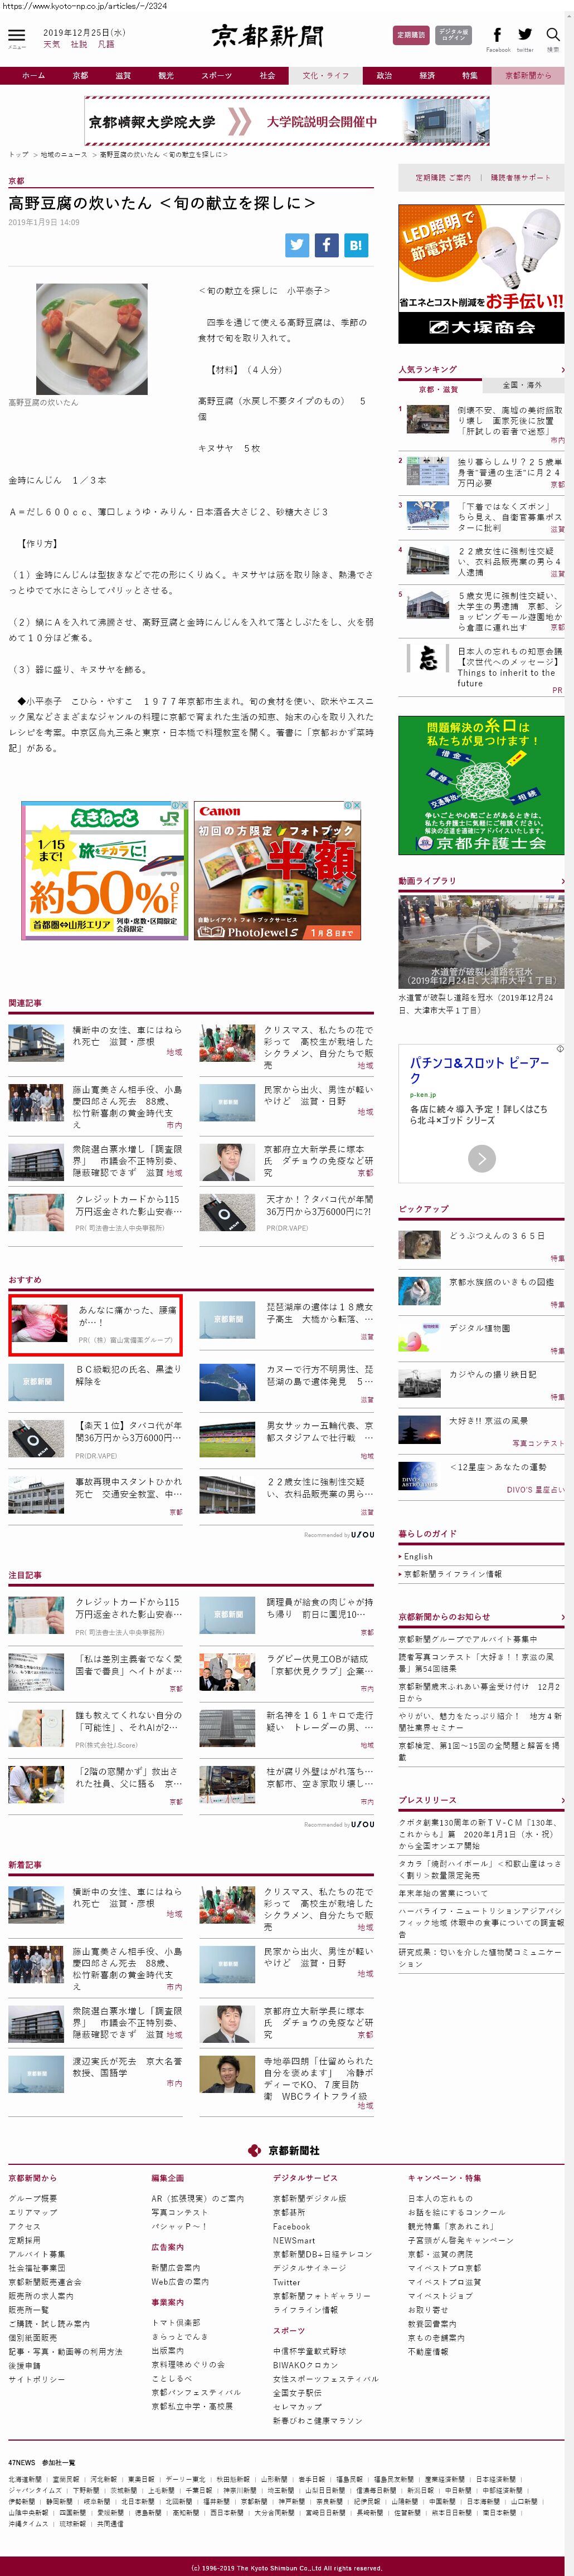
Task: Click the 定期購読 button
Action: [410, 35]
